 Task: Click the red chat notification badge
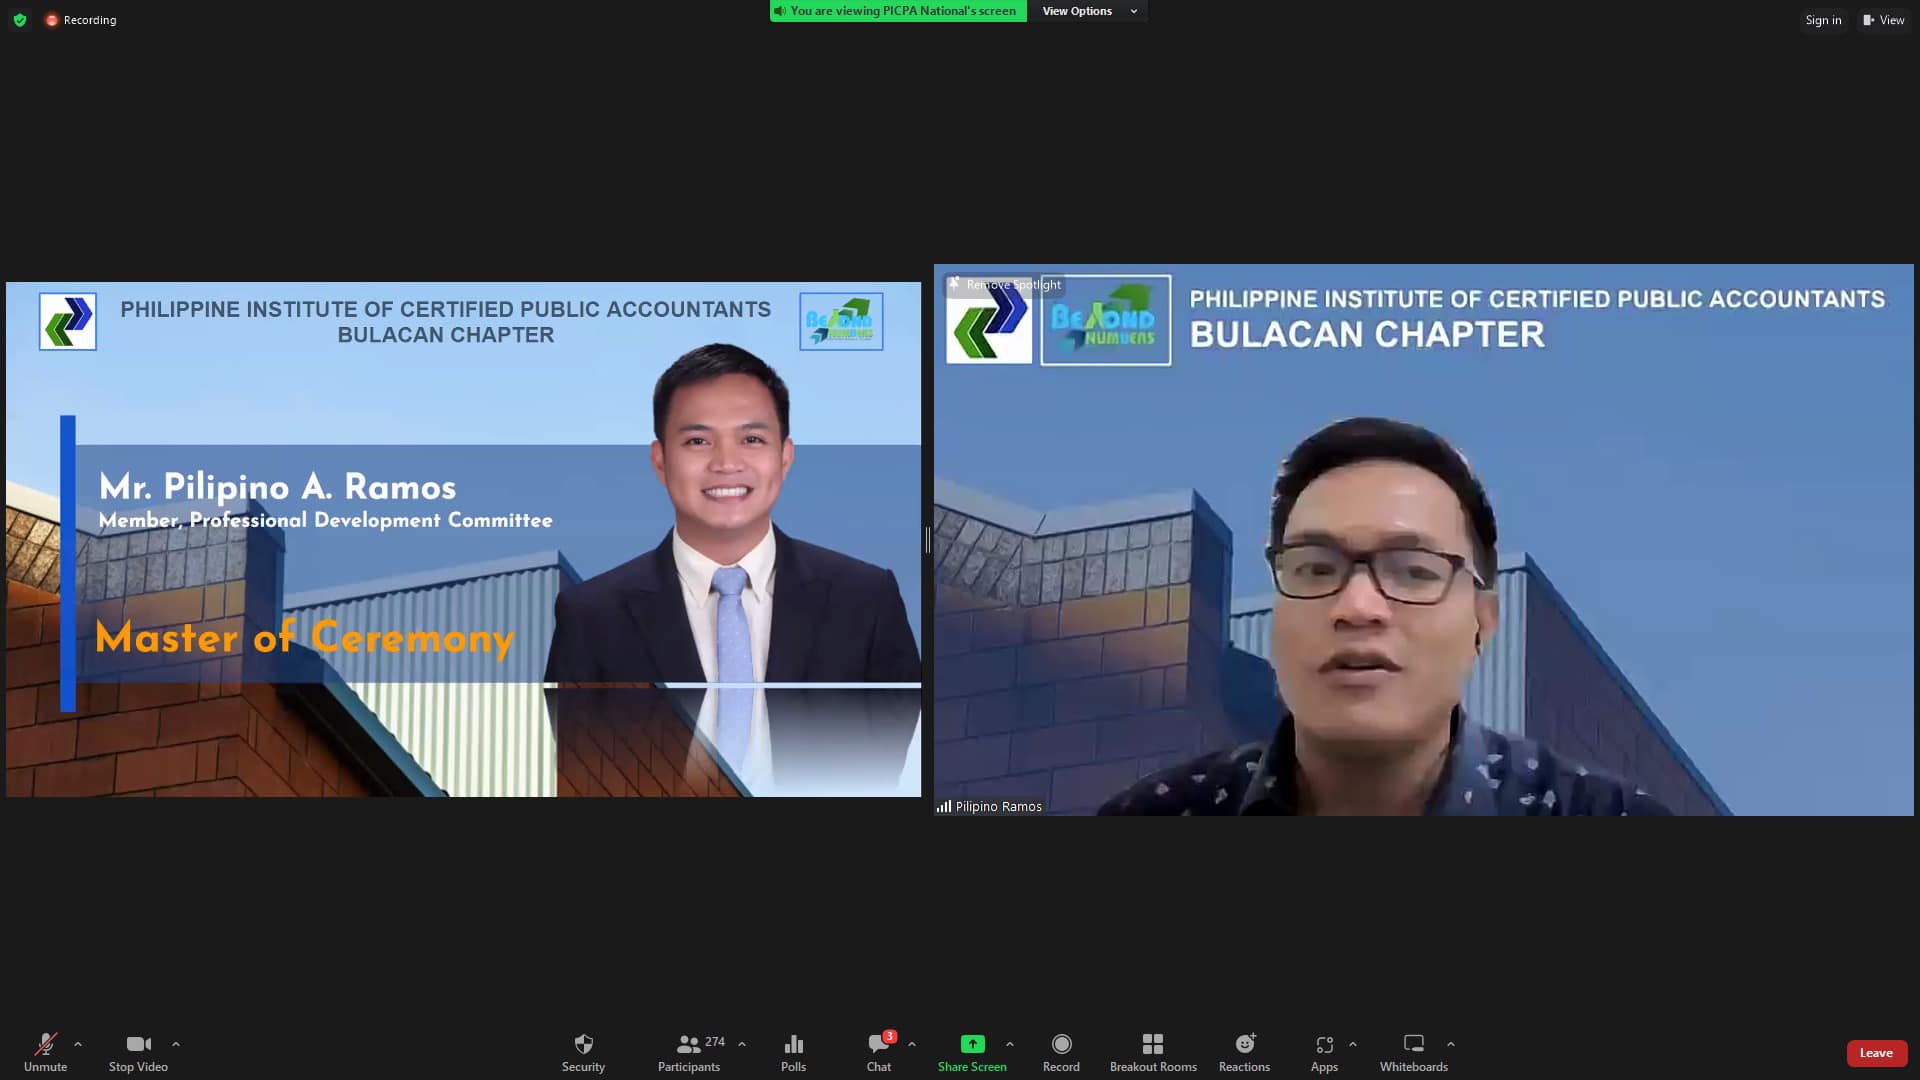[889, 1037]
